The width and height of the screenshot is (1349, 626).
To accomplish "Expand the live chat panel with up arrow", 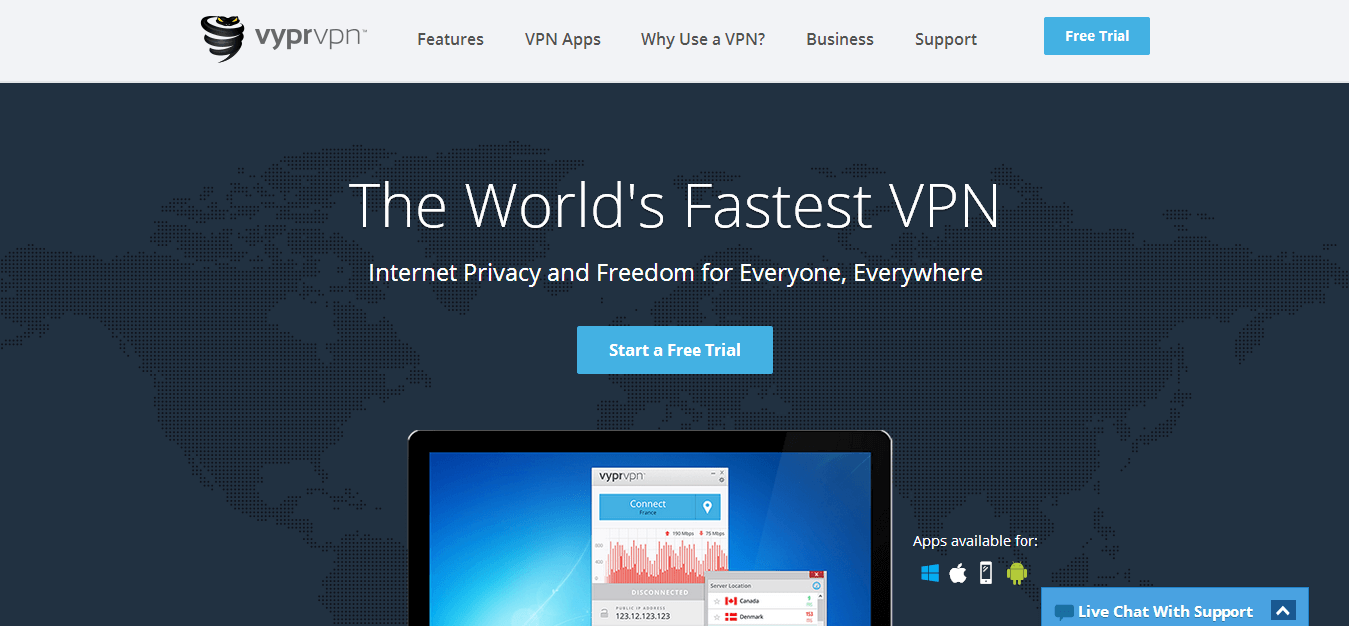I will coord(1283,610).
